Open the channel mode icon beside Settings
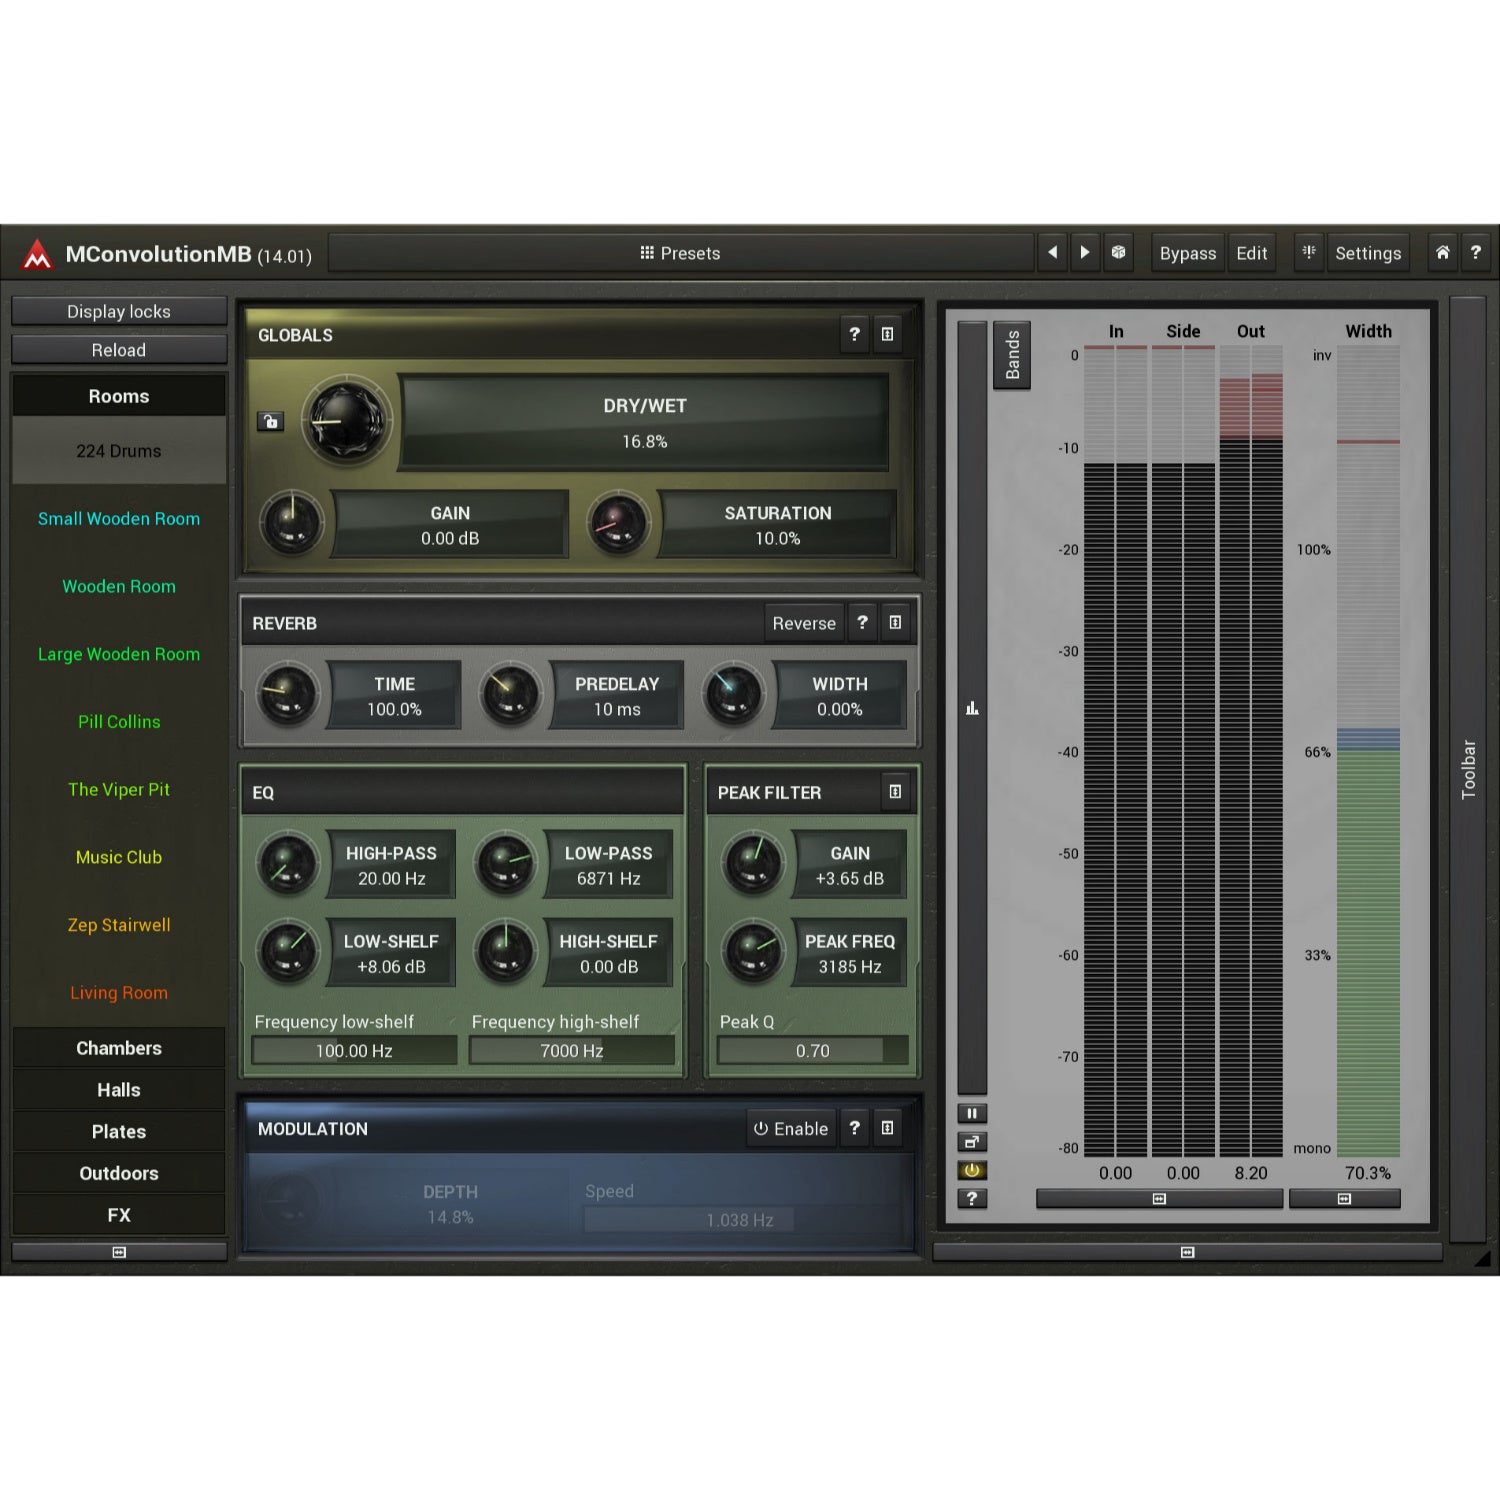This screenshot has width=1500, height=1500. pyautogui.click(x=1308, y=253)
